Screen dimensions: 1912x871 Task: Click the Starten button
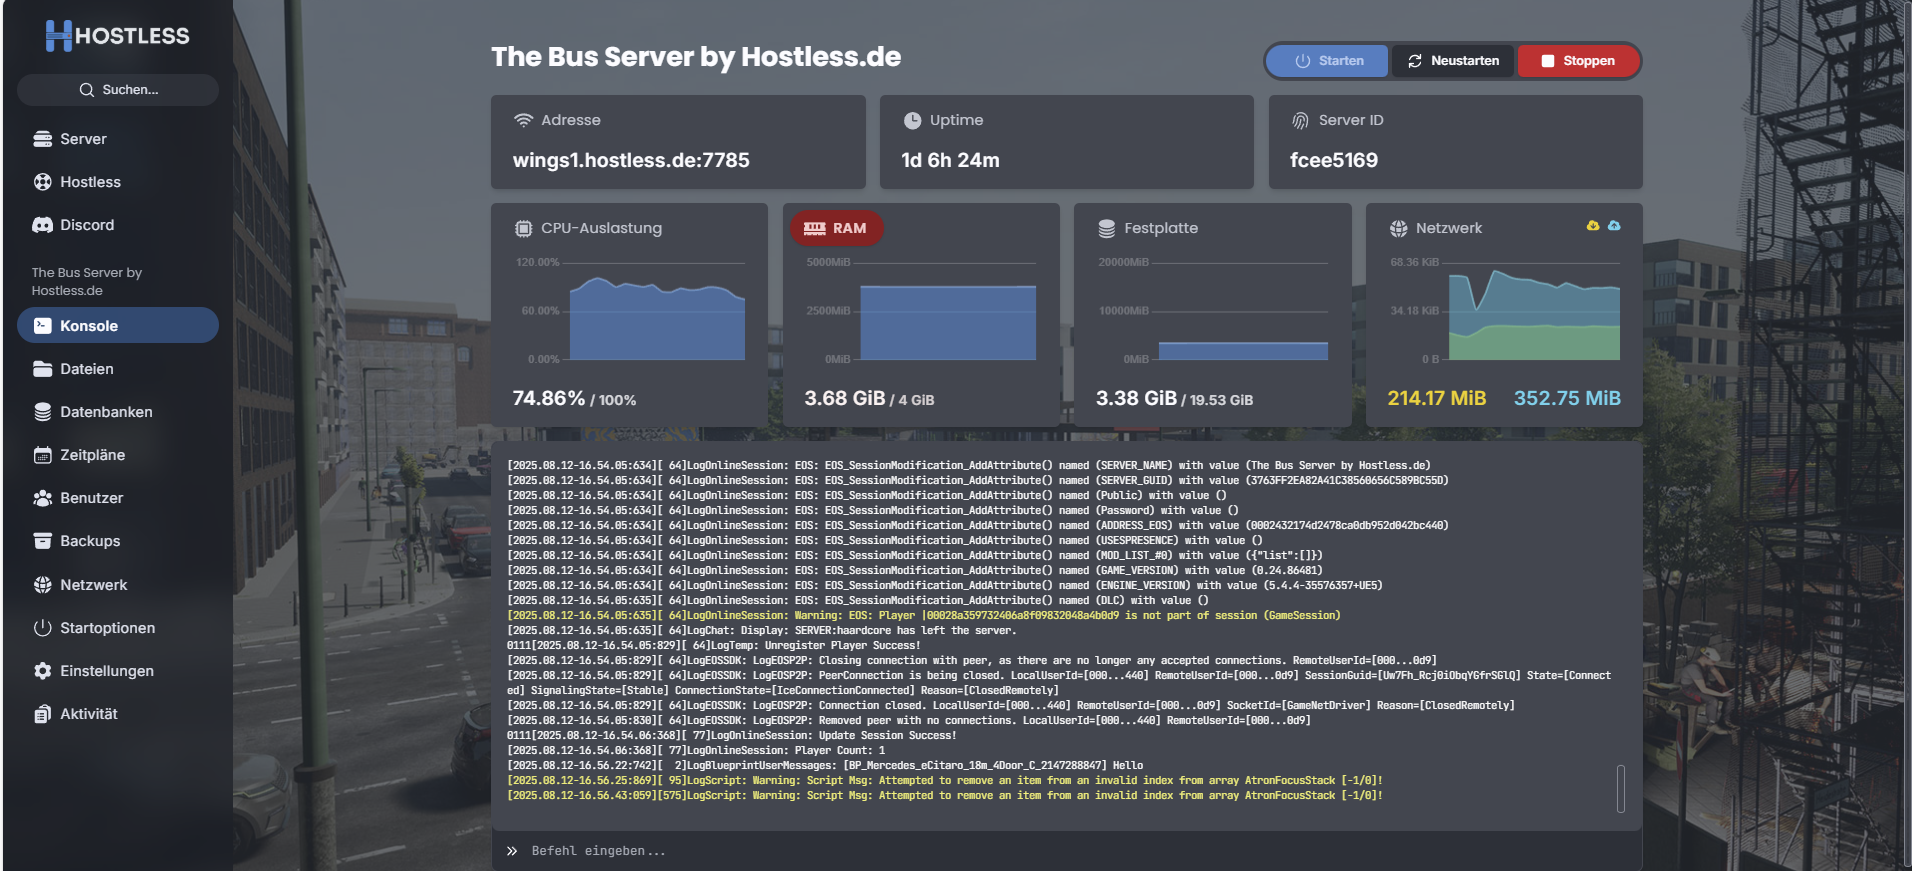click(1328, 61)
